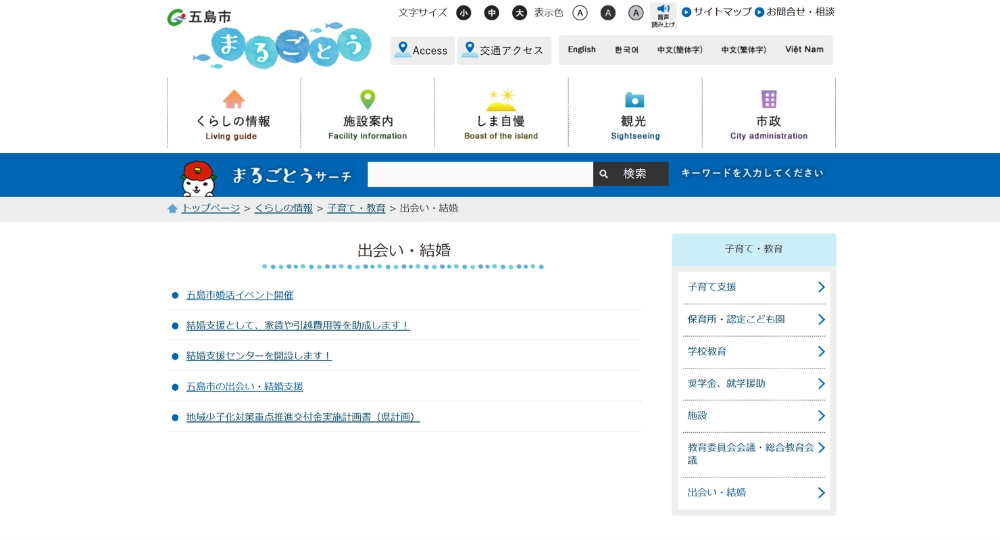Open the しま自慢 Boast of the island menu
1000x540 pixels.
501,113
